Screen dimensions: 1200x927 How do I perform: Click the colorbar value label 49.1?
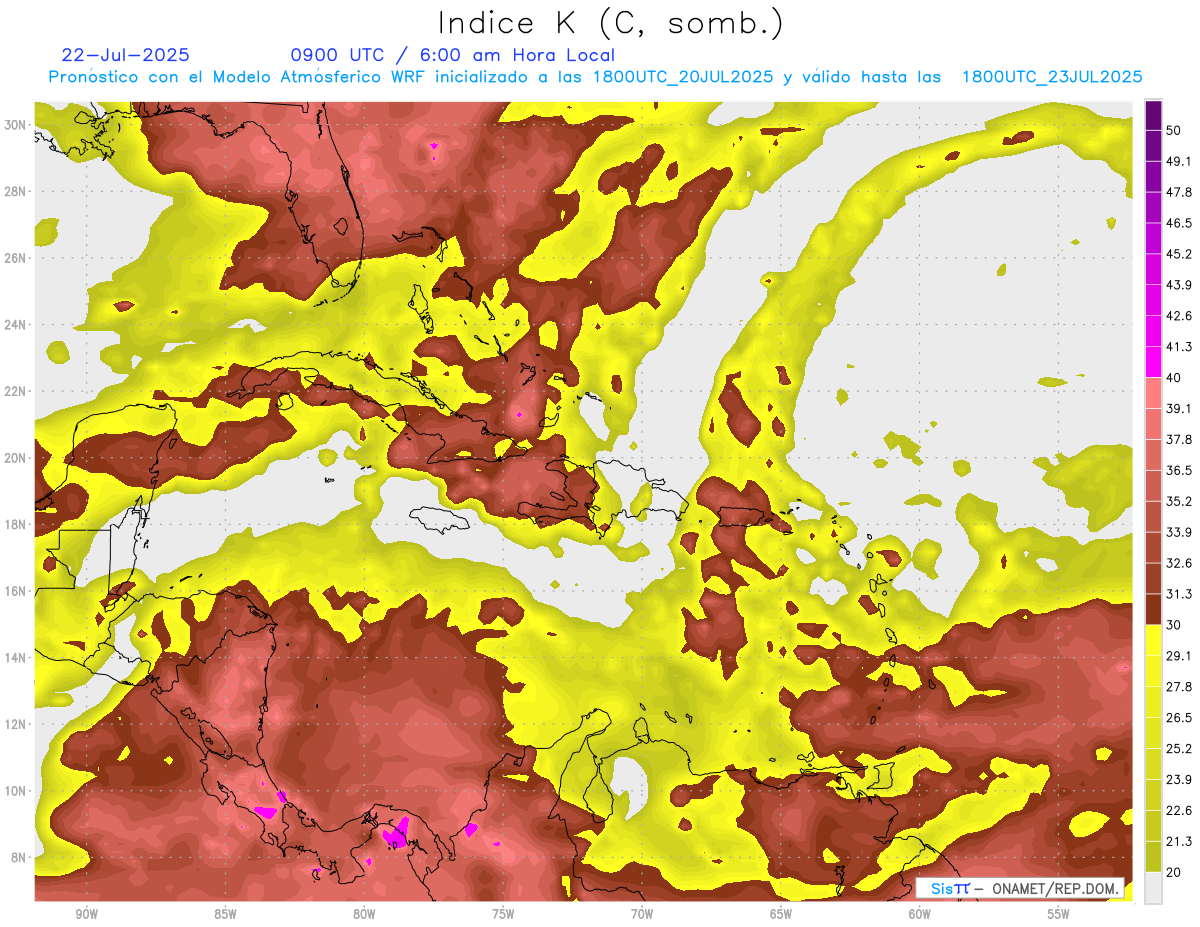point(1177,160)
